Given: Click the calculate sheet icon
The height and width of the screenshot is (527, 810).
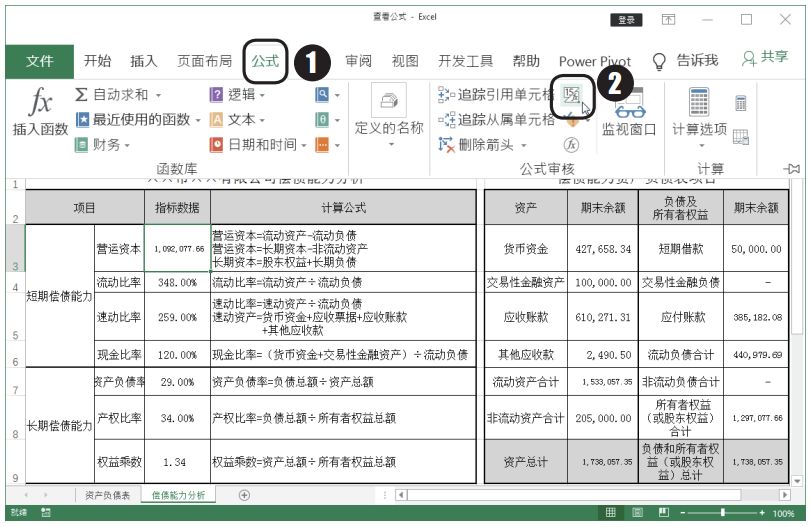Looking at the screenshot, I should pyautogui.click(x=741, y=137).
